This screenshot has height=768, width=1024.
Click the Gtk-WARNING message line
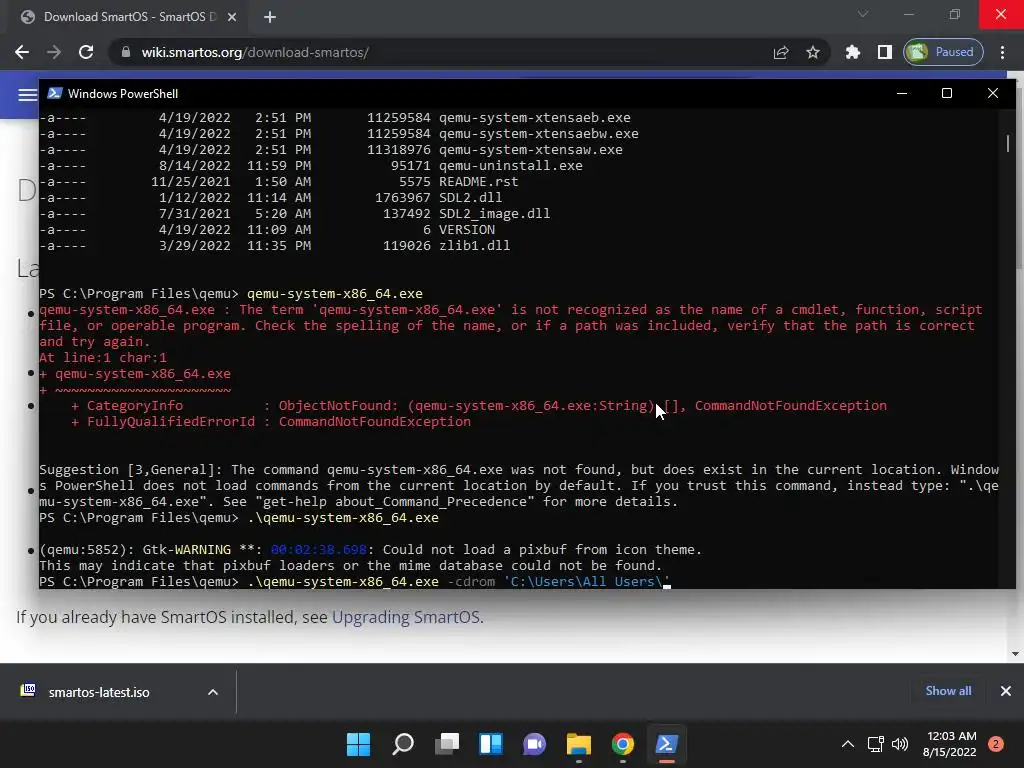coord(370,550)
